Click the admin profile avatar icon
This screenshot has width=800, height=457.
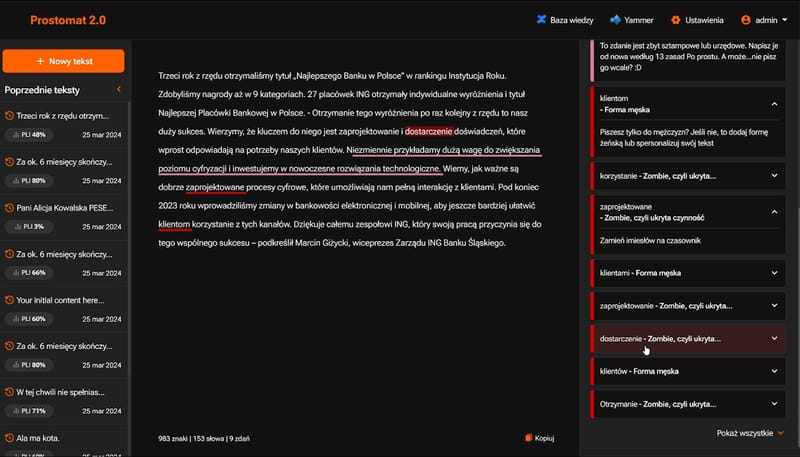coord(745,20)
